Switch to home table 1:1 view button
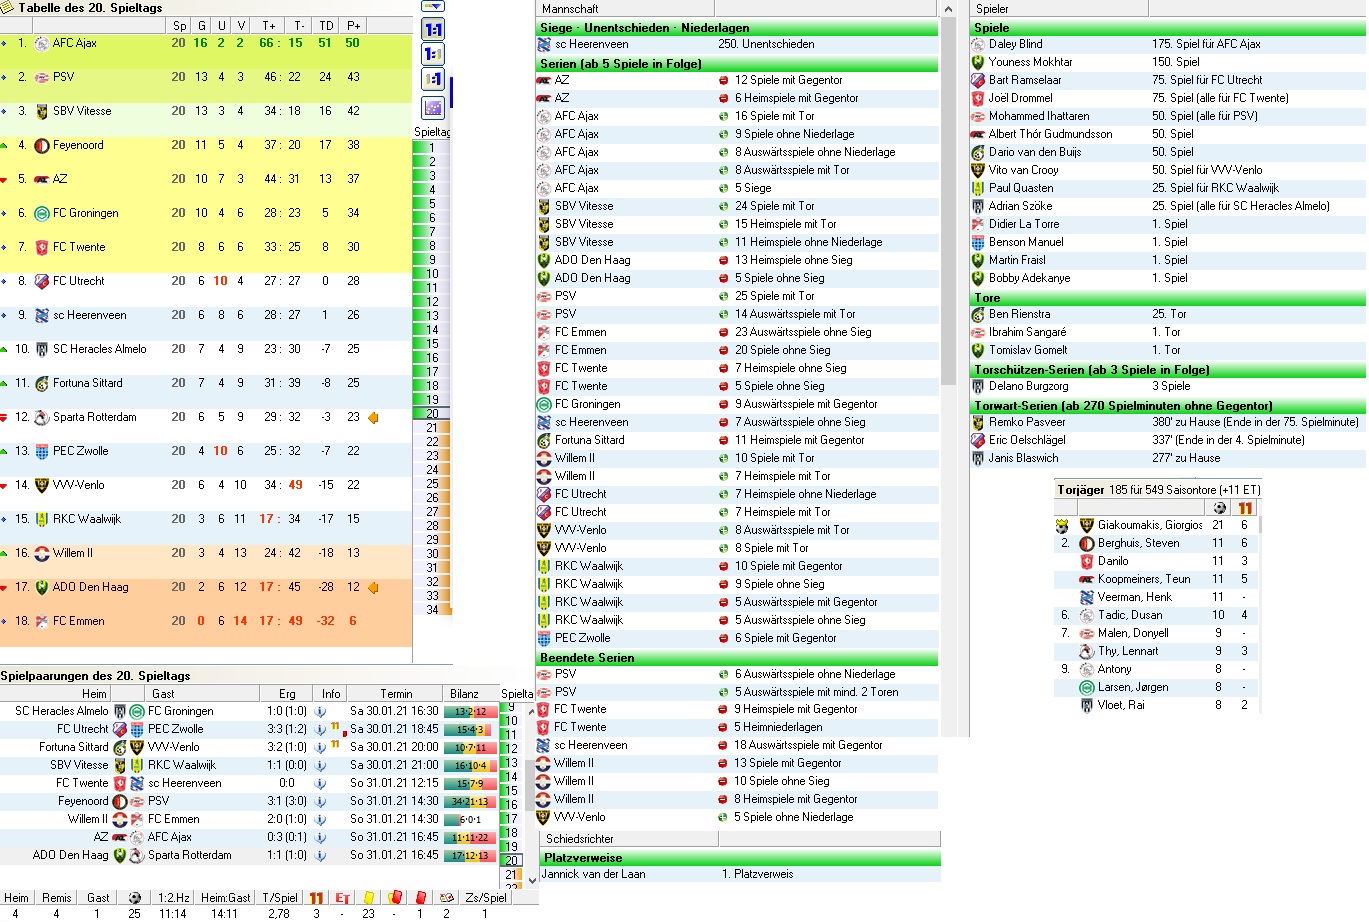Viewport: 1369px width, 922px height. 433,54
